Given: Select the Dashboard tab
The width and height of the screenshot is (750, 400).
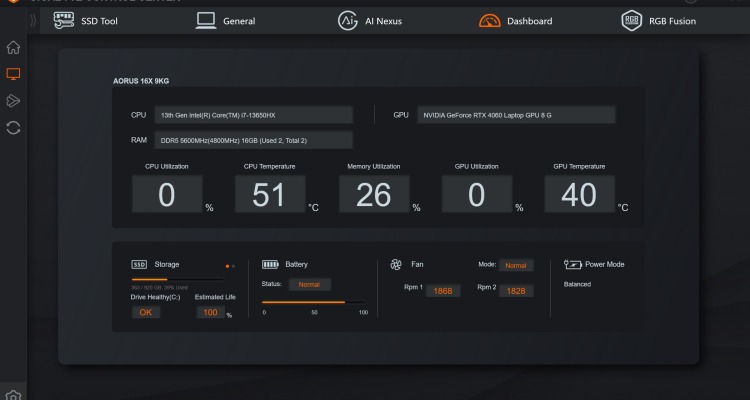Looking at the screenshot, I should click(x=515, y=21).
